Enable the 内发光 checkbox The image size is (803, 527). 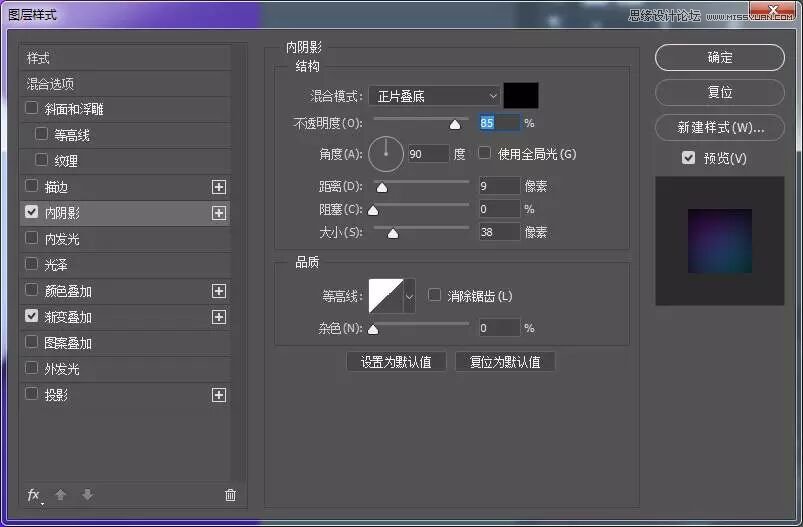tap(31, 238)
